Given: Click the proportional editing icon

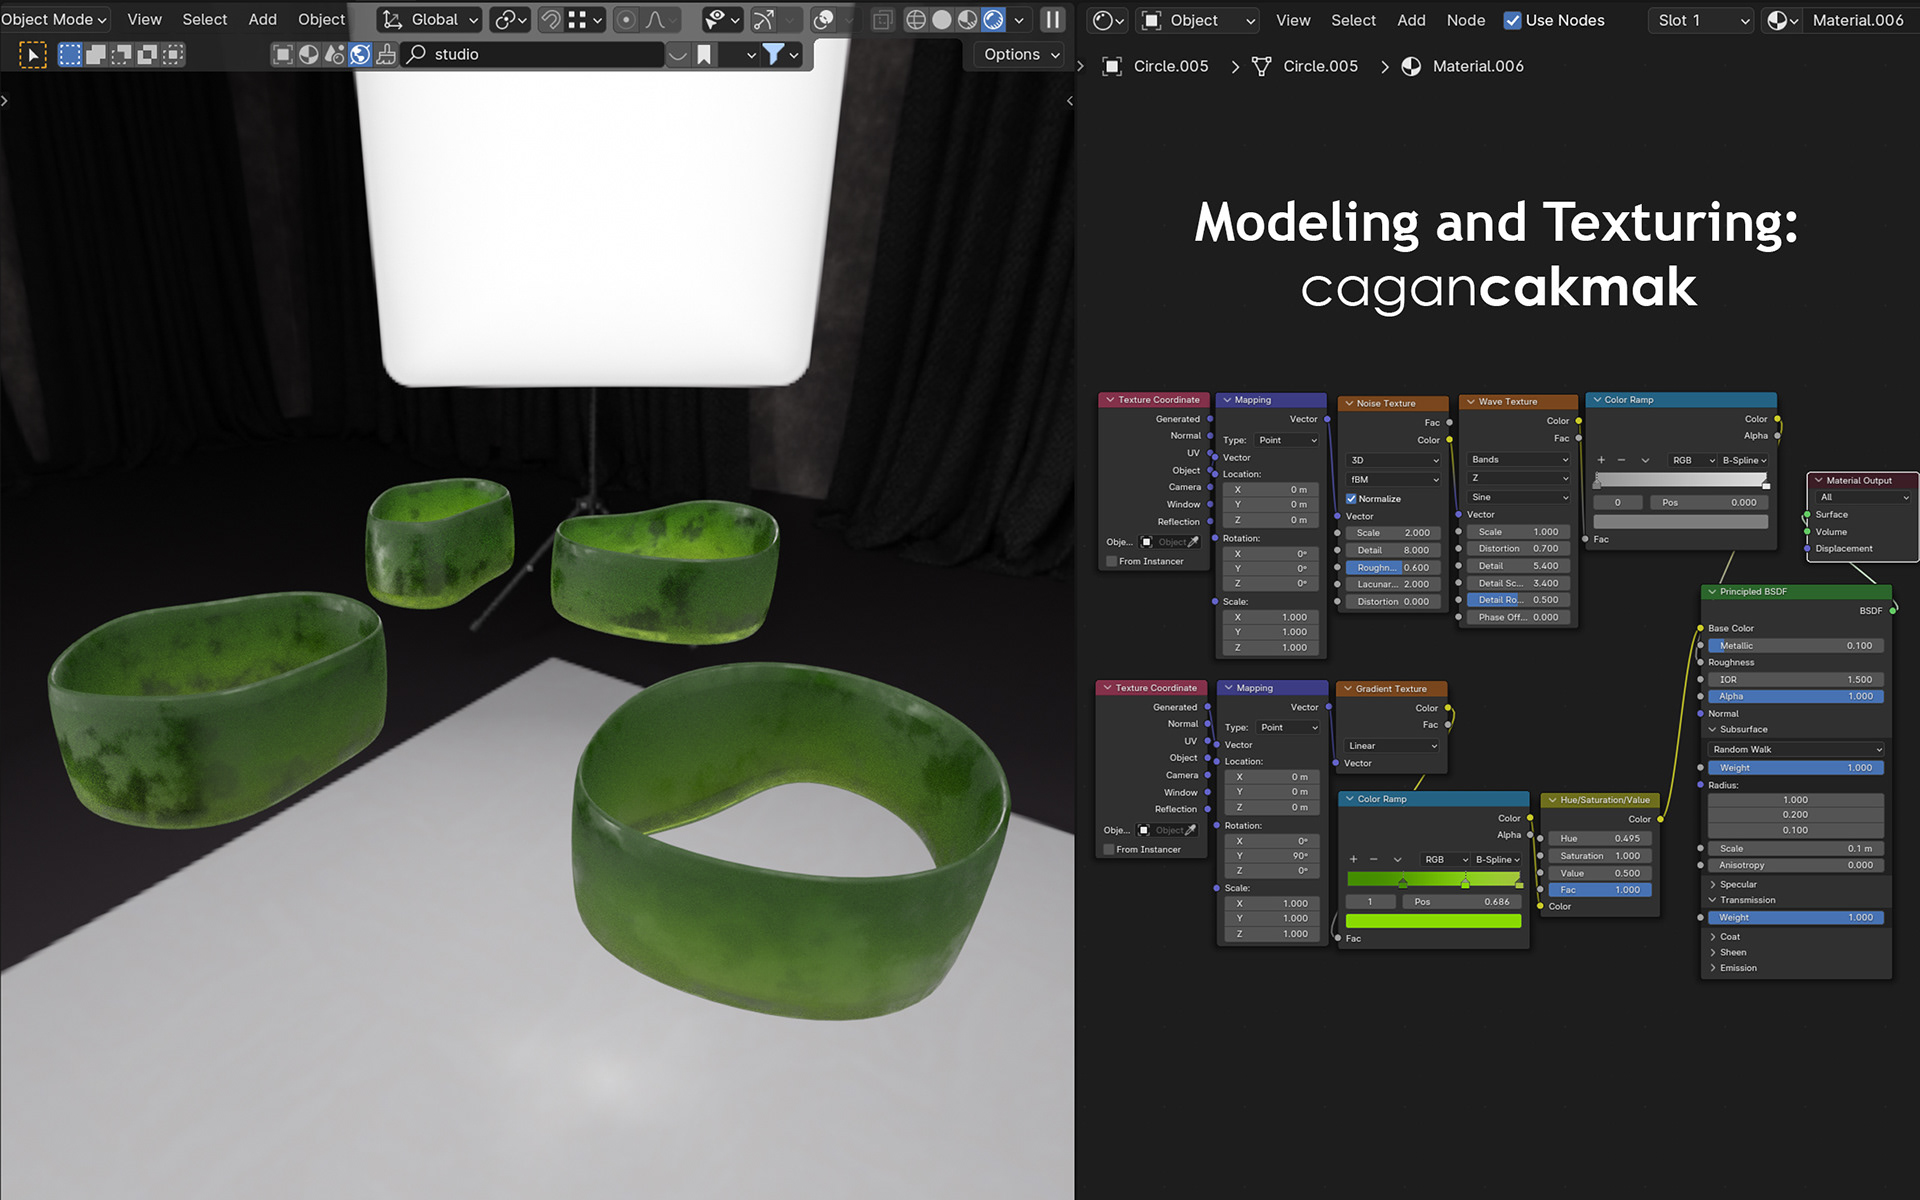Looking at the screenshot, I should [626, 20].
